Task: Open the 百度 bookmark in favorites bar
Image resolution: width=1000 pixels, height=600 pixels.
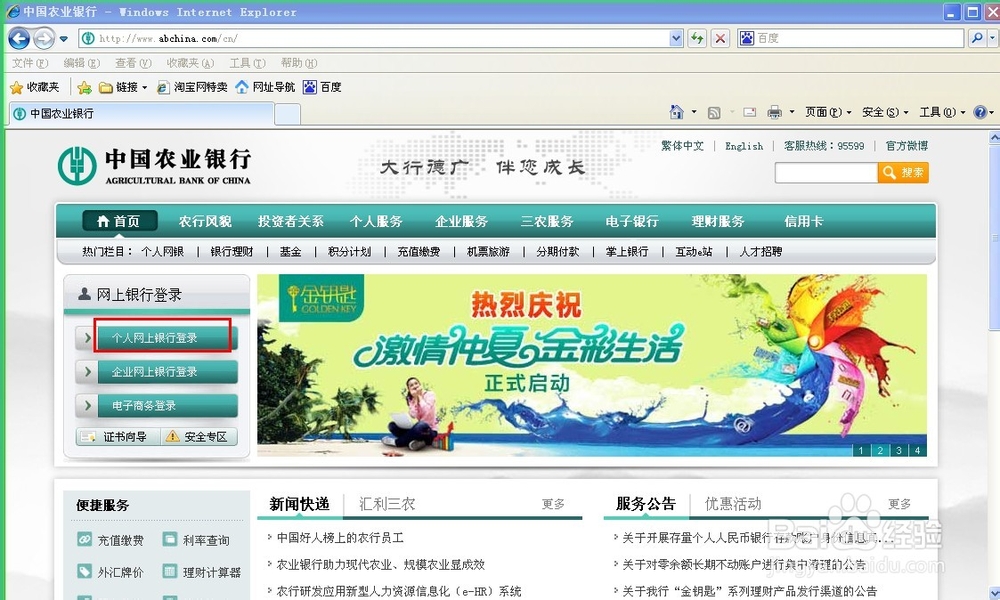Action: (x=322, y=87)
